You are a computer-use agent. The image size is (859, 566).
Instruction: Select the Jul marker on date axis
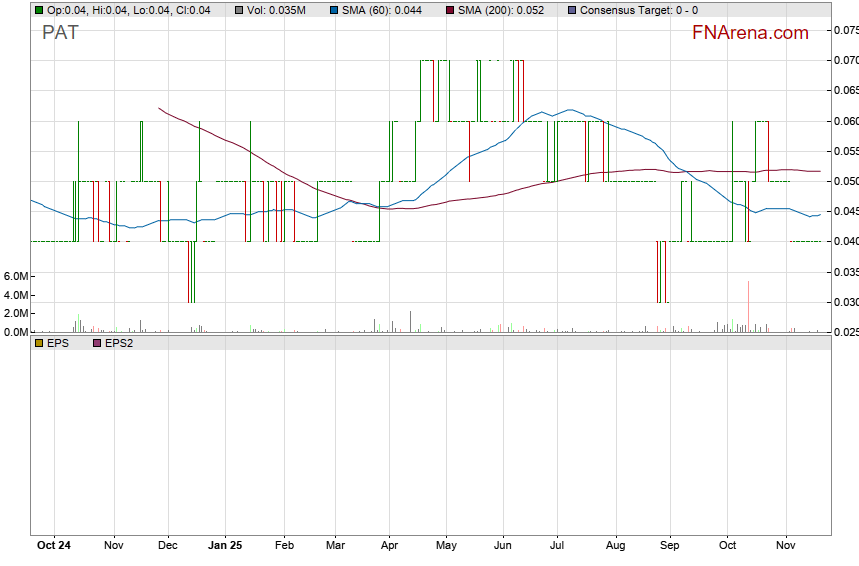point(558,546)
